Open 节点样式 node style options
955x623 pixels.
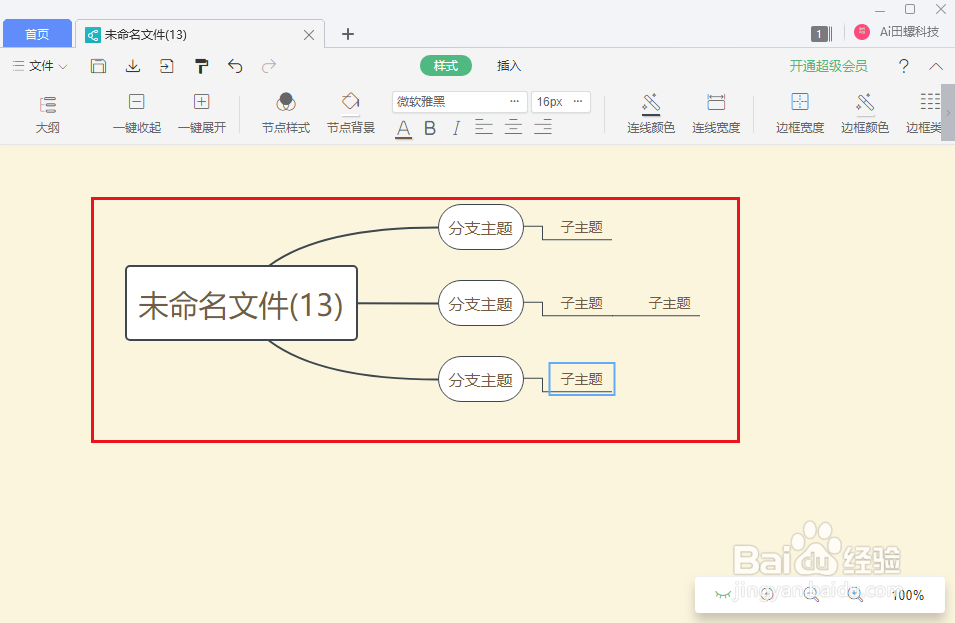(x=286, y=113)
